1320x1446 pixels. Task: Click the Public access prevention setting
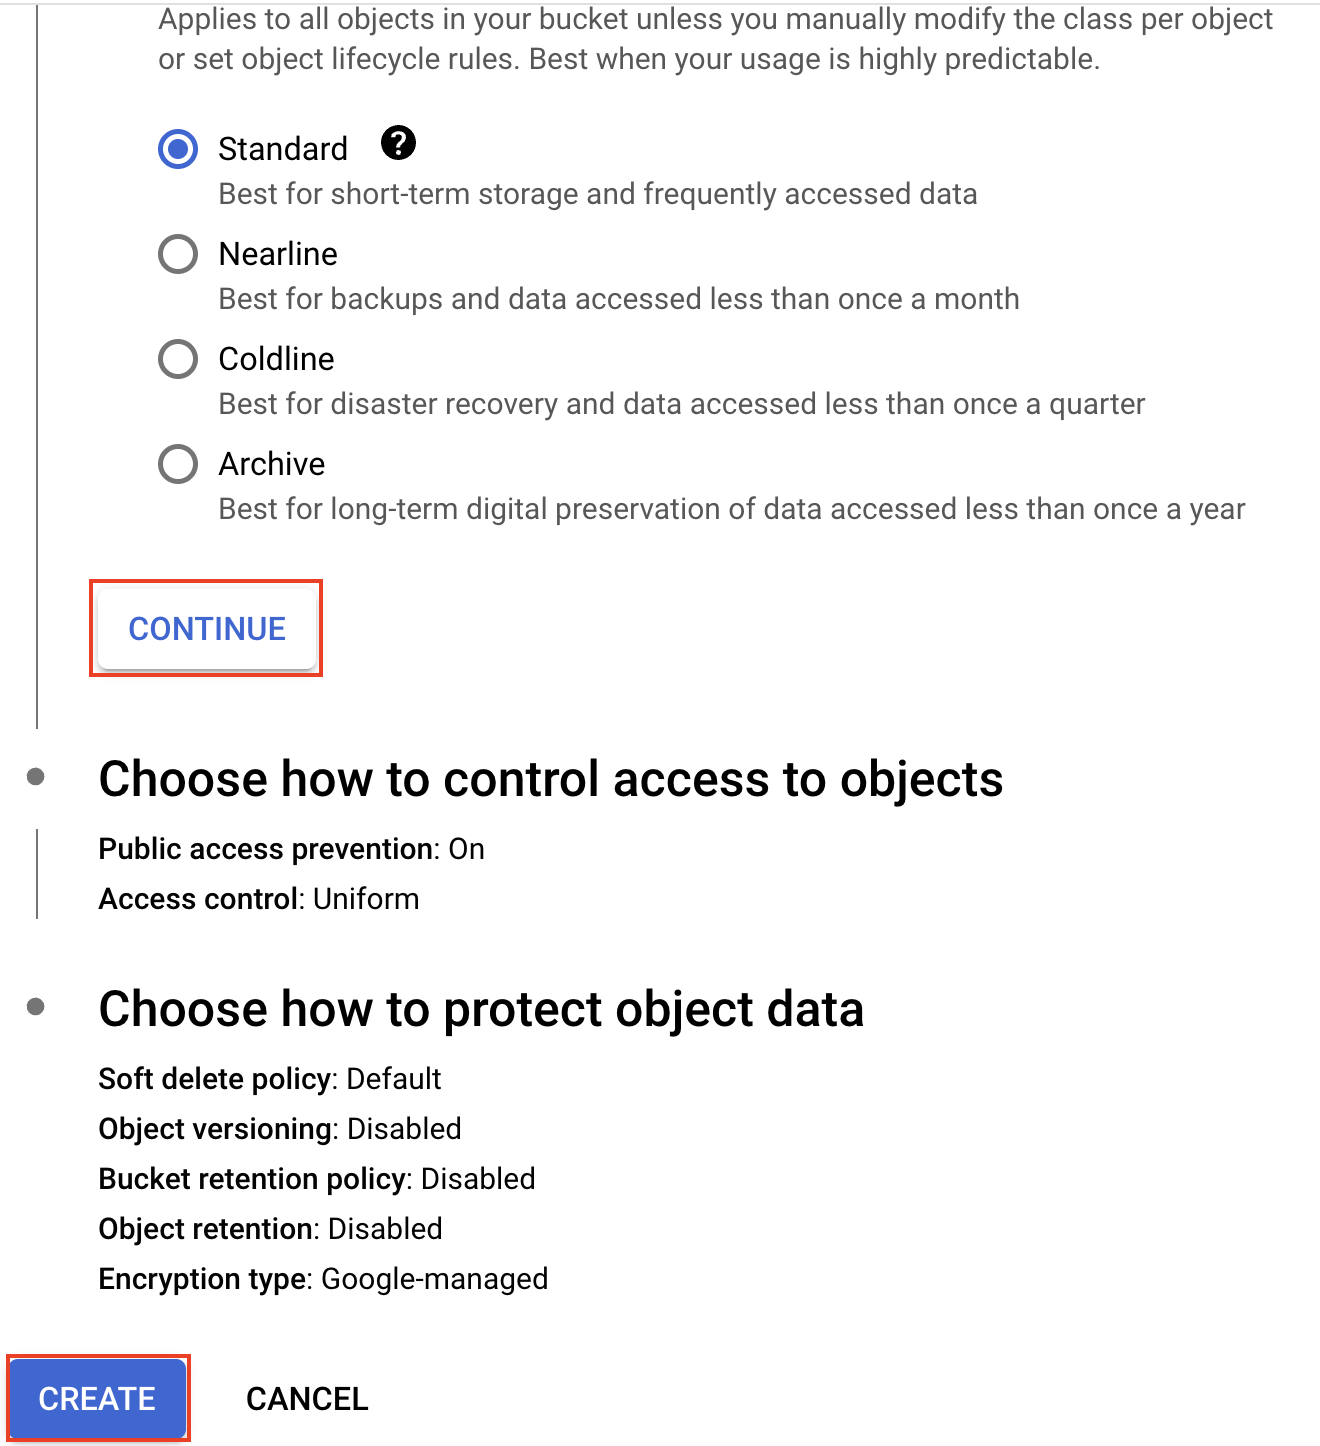coord(290,849)
